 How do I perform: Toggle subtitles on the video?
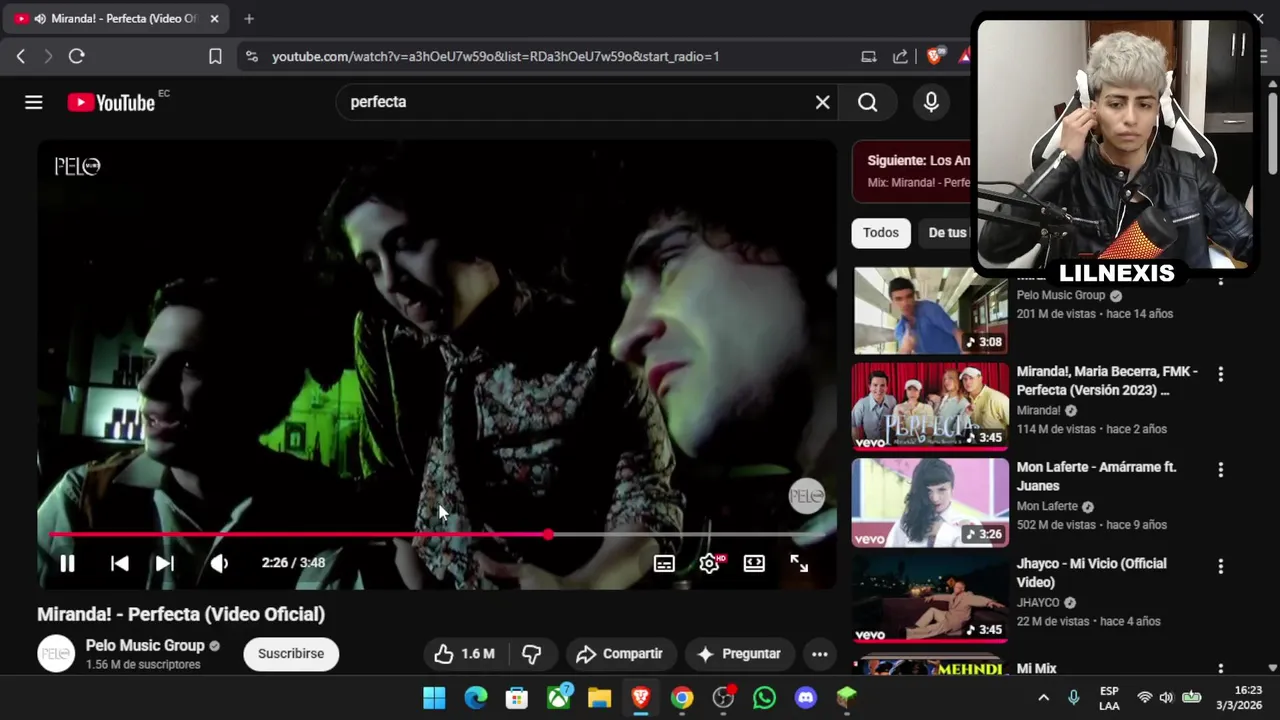point(664,563)
